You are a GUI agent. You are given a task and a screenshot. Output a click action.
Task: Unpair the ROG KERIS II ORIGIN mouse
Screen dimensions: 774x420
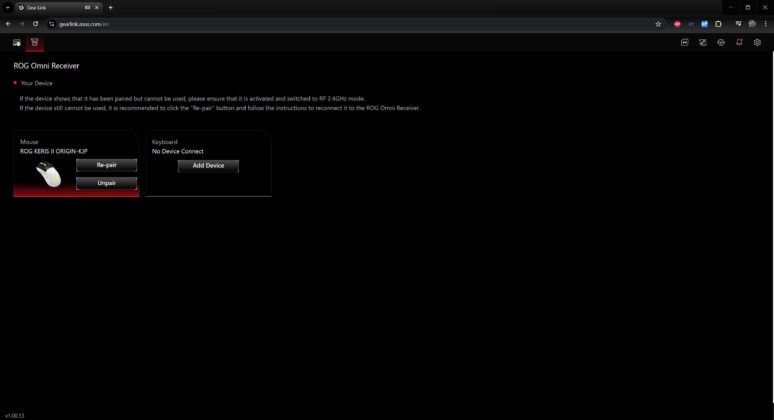[107, 183]
